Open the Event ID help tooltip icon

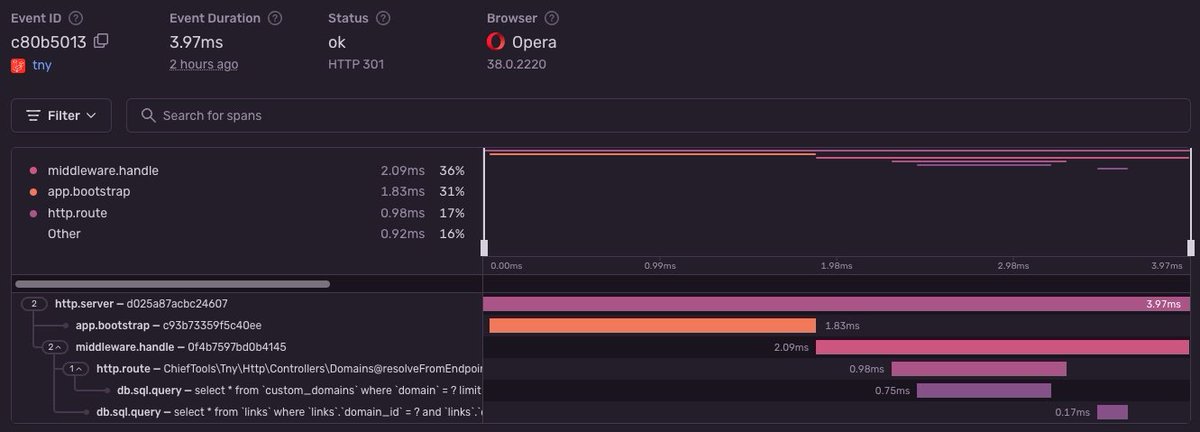click(x=76, y=18)
